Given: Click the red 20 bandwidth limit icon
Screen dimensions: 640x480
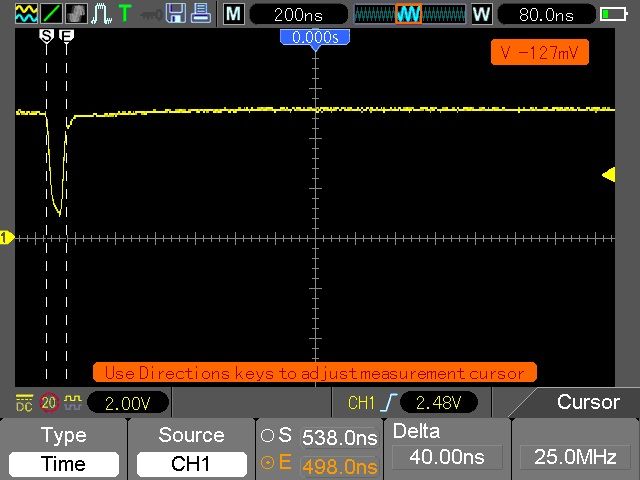Looking at the screenshot, I should [x=49, y=402].
